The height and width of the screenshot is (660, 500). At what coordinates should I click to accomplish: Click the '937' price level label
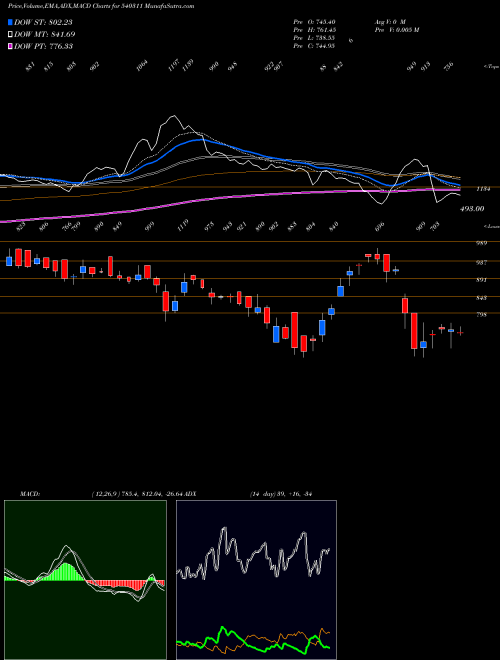481,262
